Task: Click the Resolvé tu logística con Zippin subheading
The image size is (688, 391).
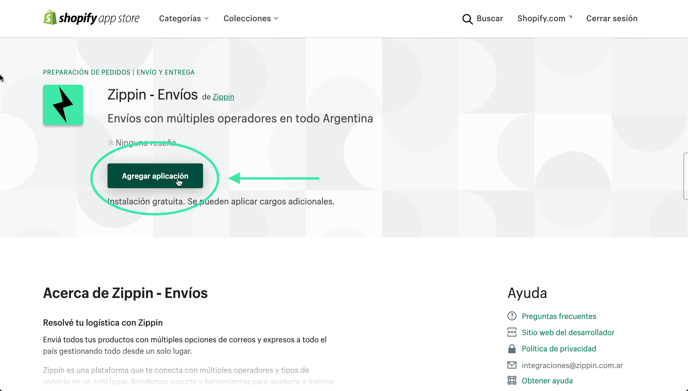Action: (103, 323)
